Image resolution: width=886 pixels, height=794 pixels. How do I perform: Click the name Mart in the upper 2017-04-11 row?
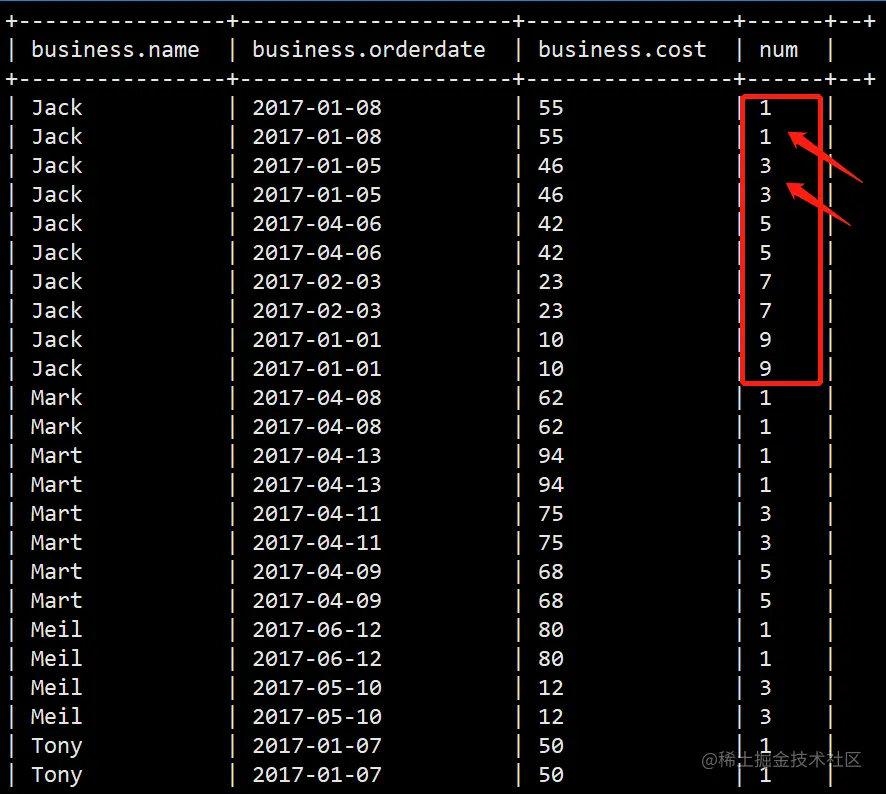57,514
